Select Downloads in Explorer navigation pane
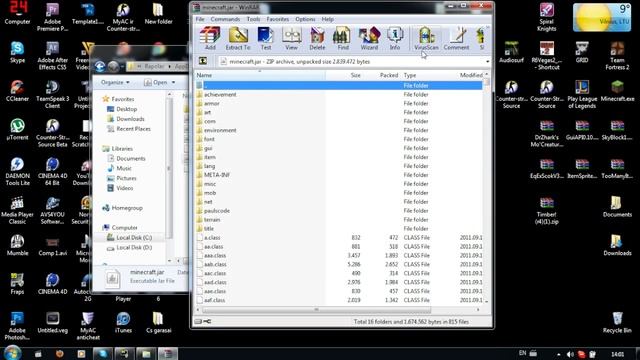Image resolution: width=640 pixels, height=360 pixels. pos(126,119)
